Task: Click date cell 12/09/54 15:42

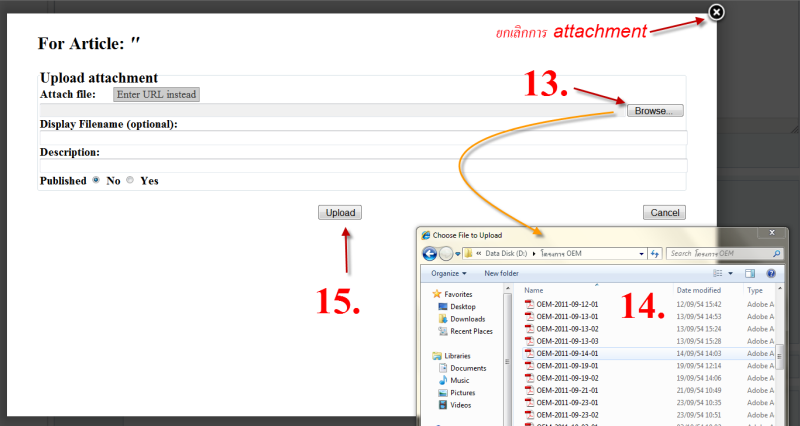Action: point(699,304)
